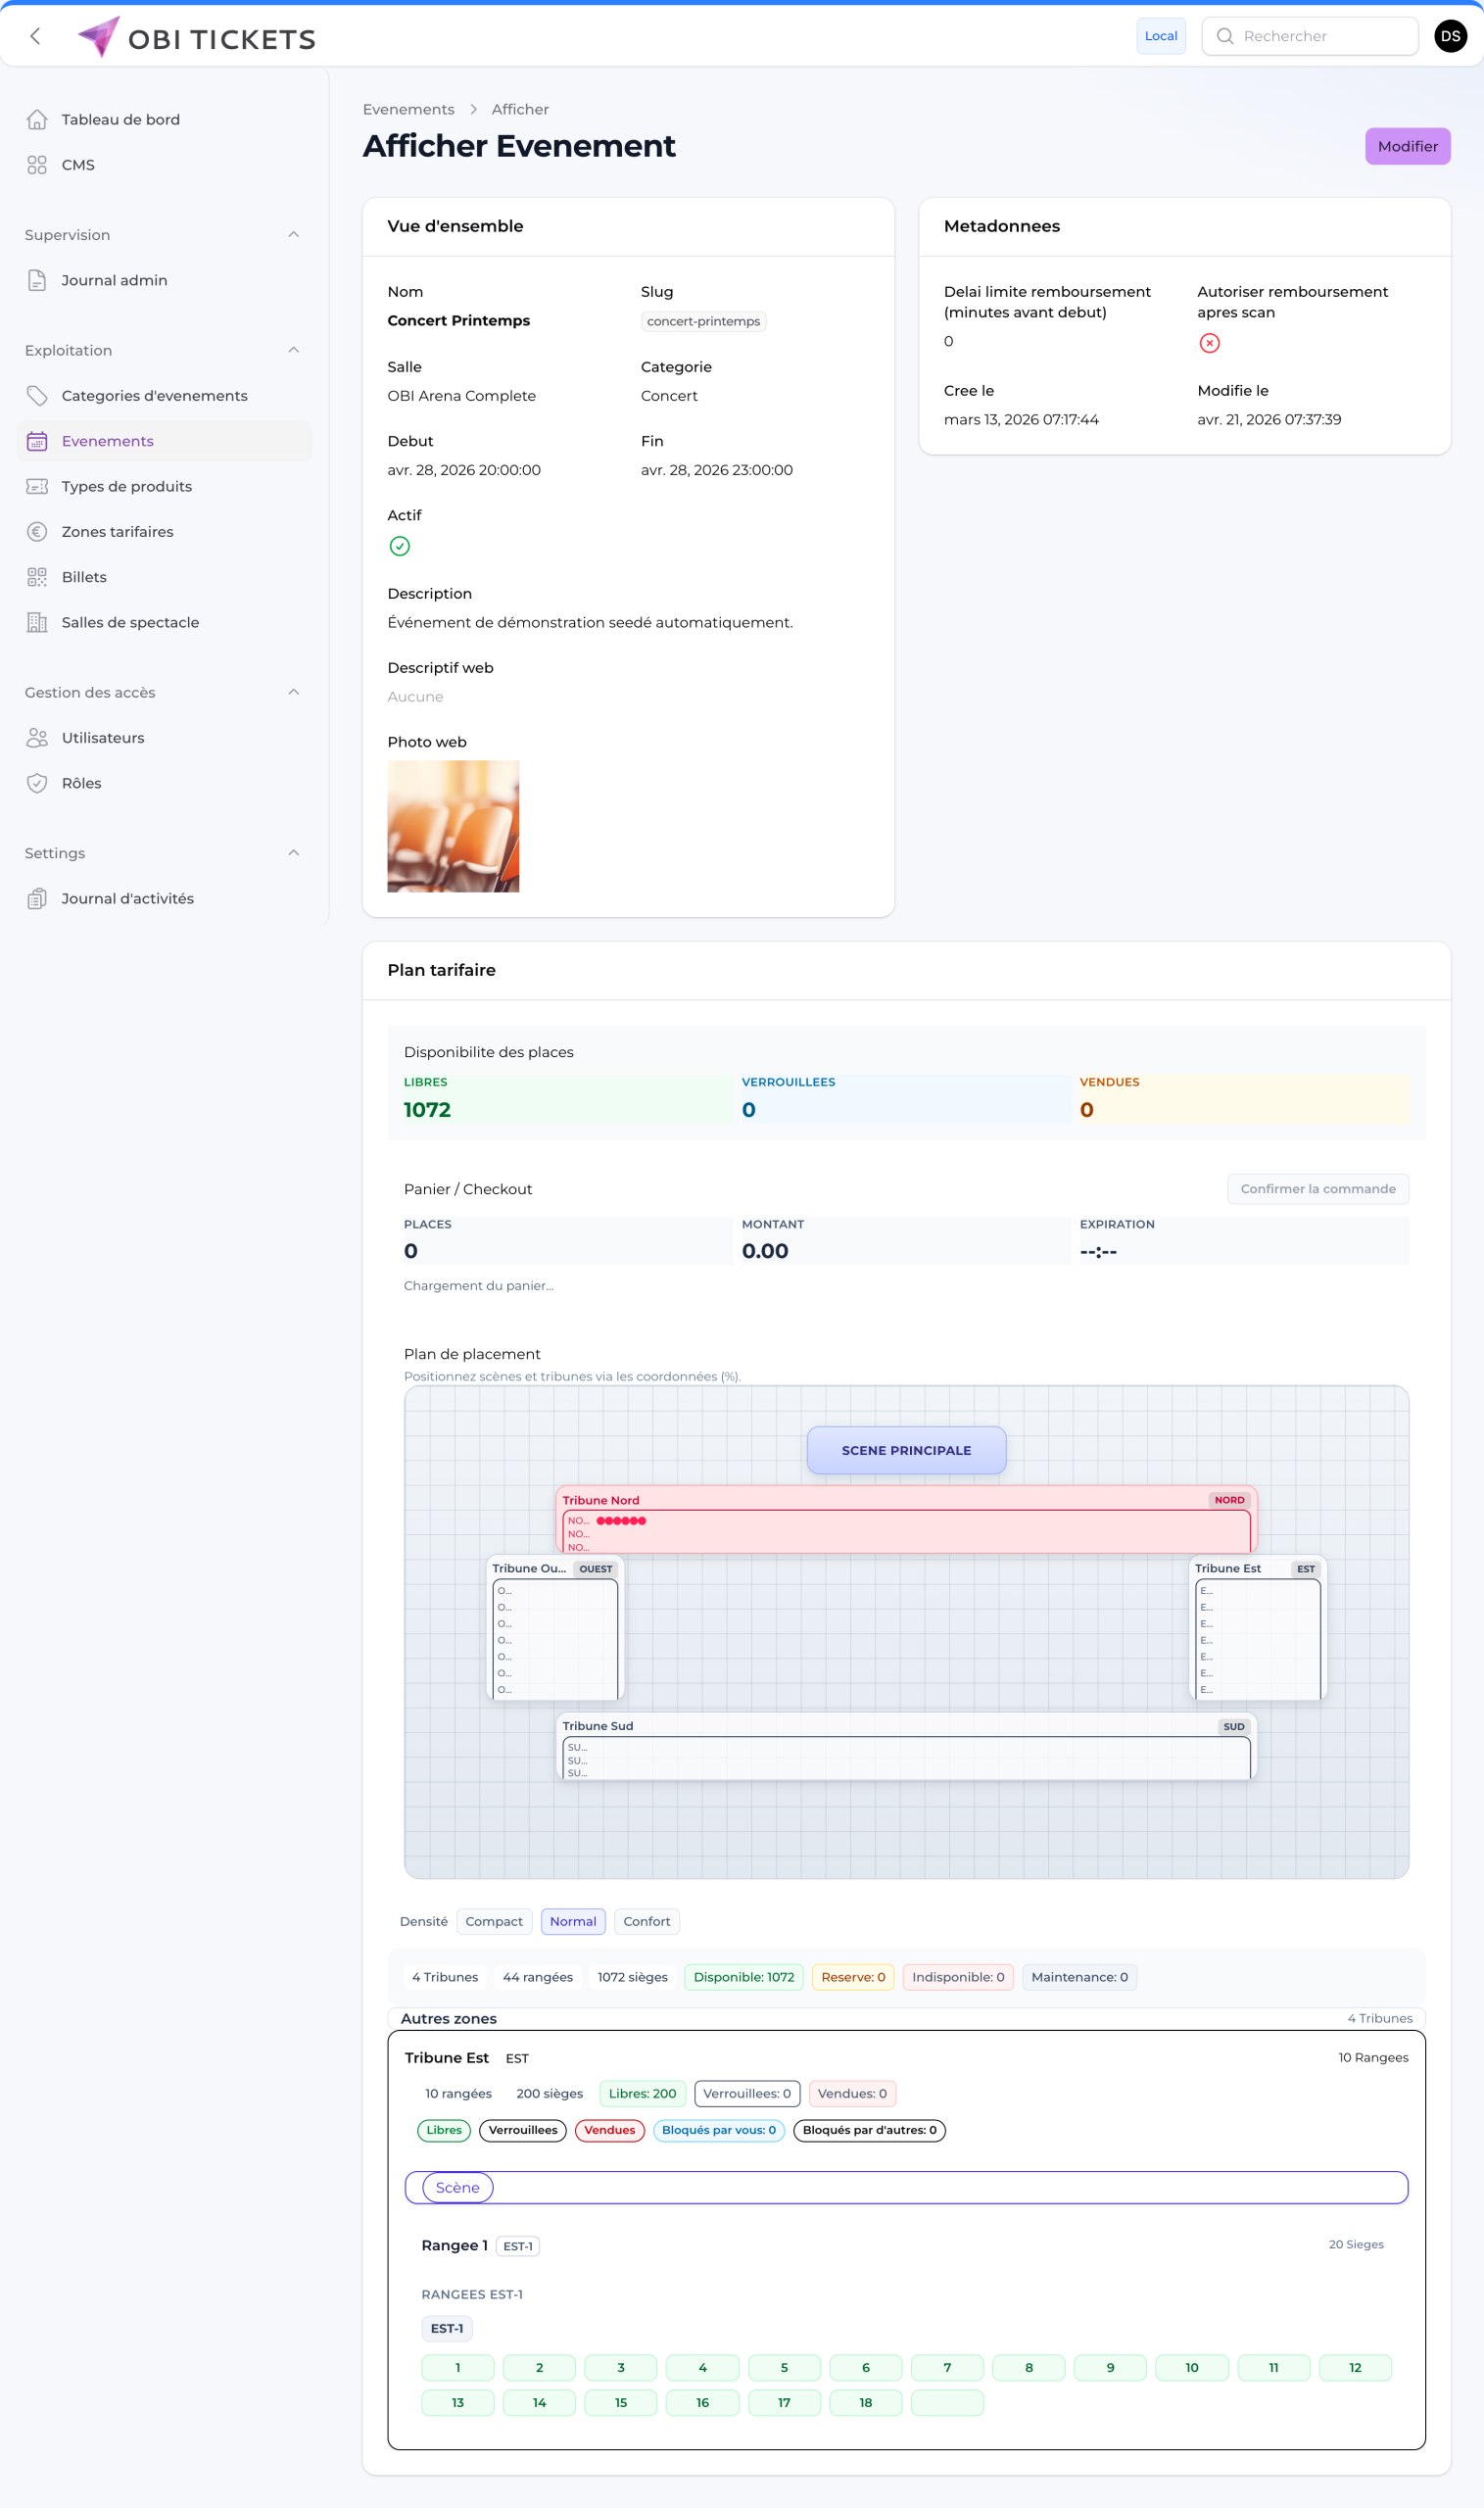This screenshot has height=2508, width=1484.
Task: Click the Billets QR code icon
Action: point(37,577)
